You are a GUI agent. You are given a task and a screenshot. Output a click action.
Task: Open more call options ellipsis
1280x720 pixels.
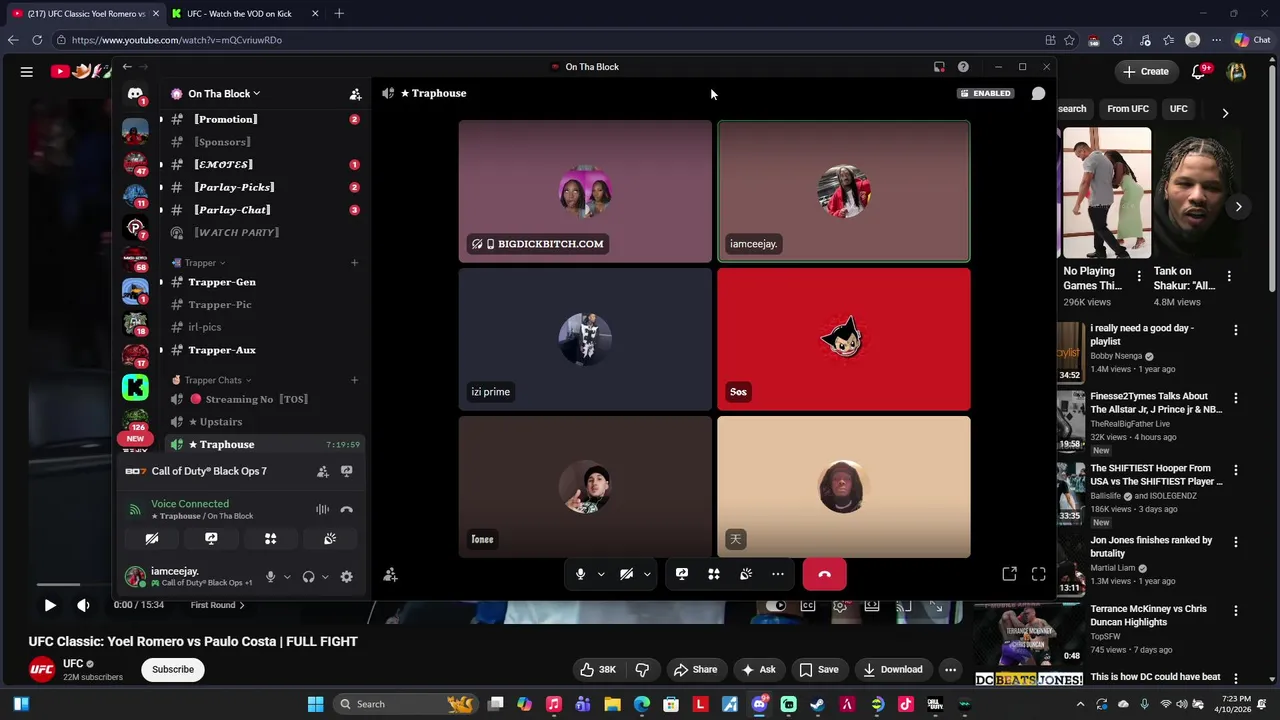778,574
